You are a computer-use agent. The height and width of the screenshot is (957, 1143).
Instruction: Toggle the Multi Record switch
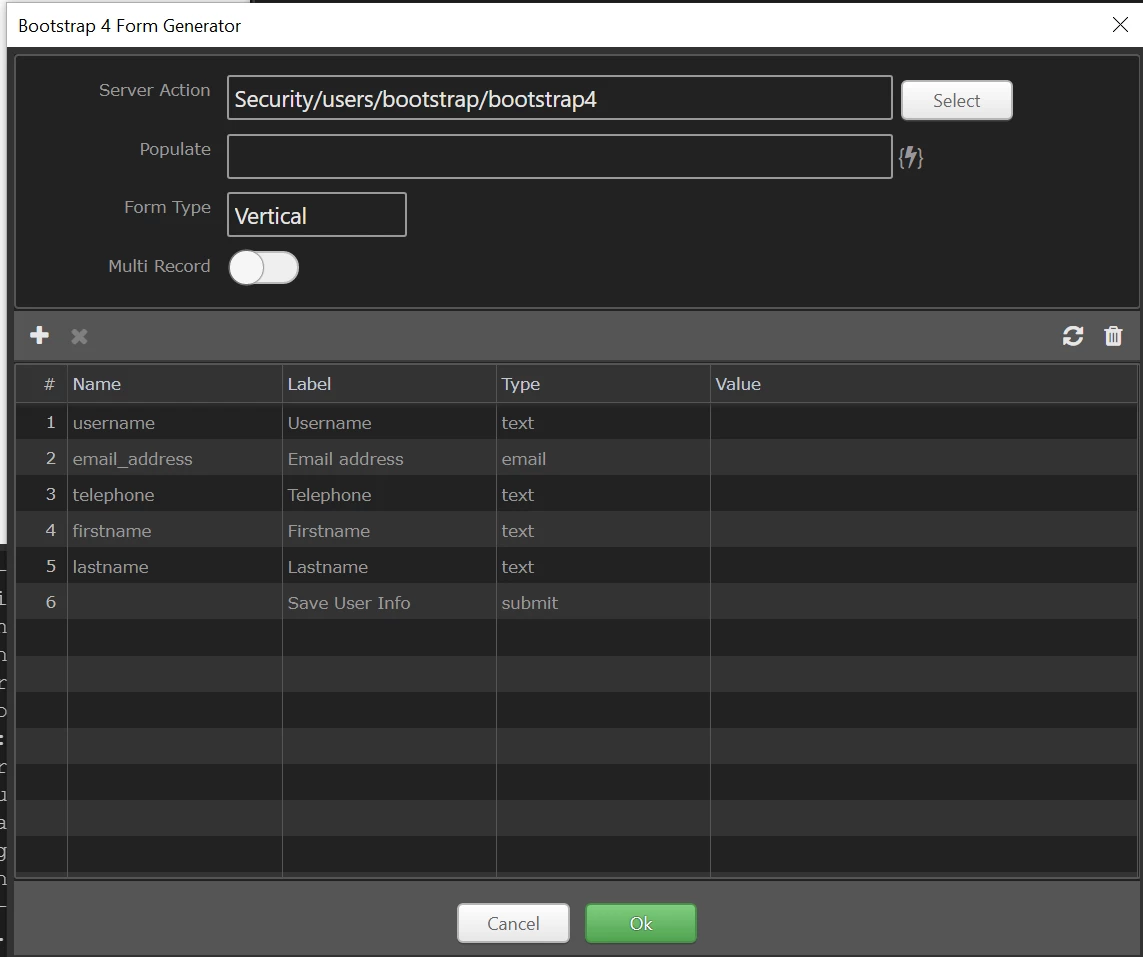point(264,267)
